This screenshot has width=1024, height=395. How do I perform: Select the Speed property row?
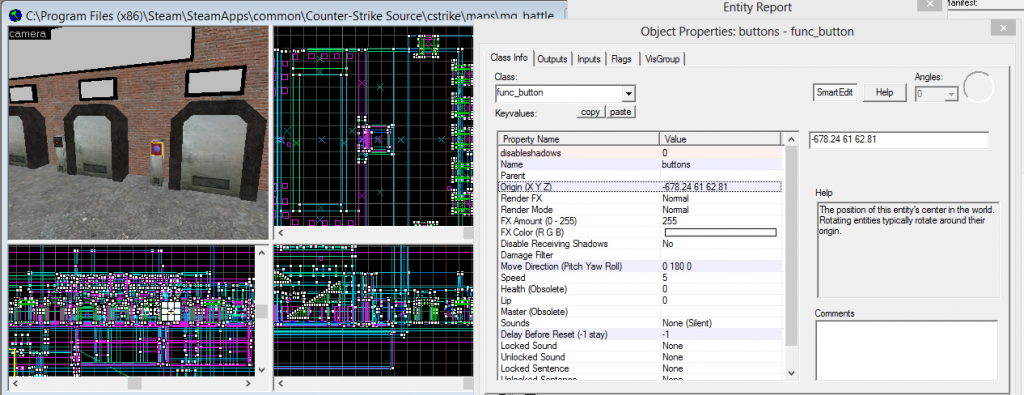pos(639,277)
